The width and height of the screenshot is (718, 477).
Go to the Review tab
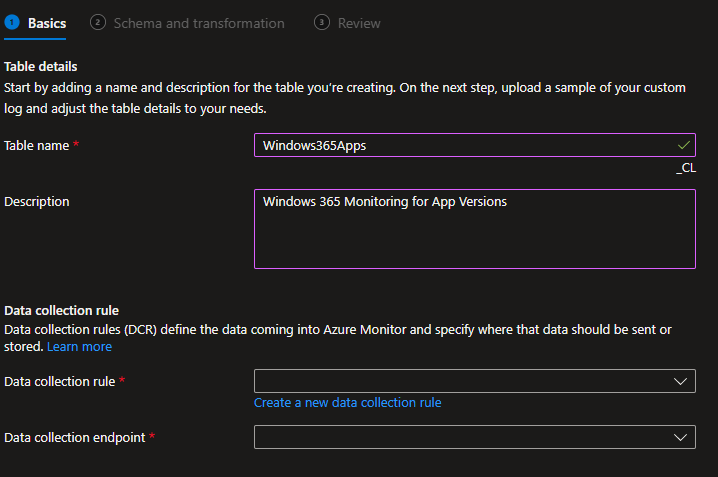point(359,23)
